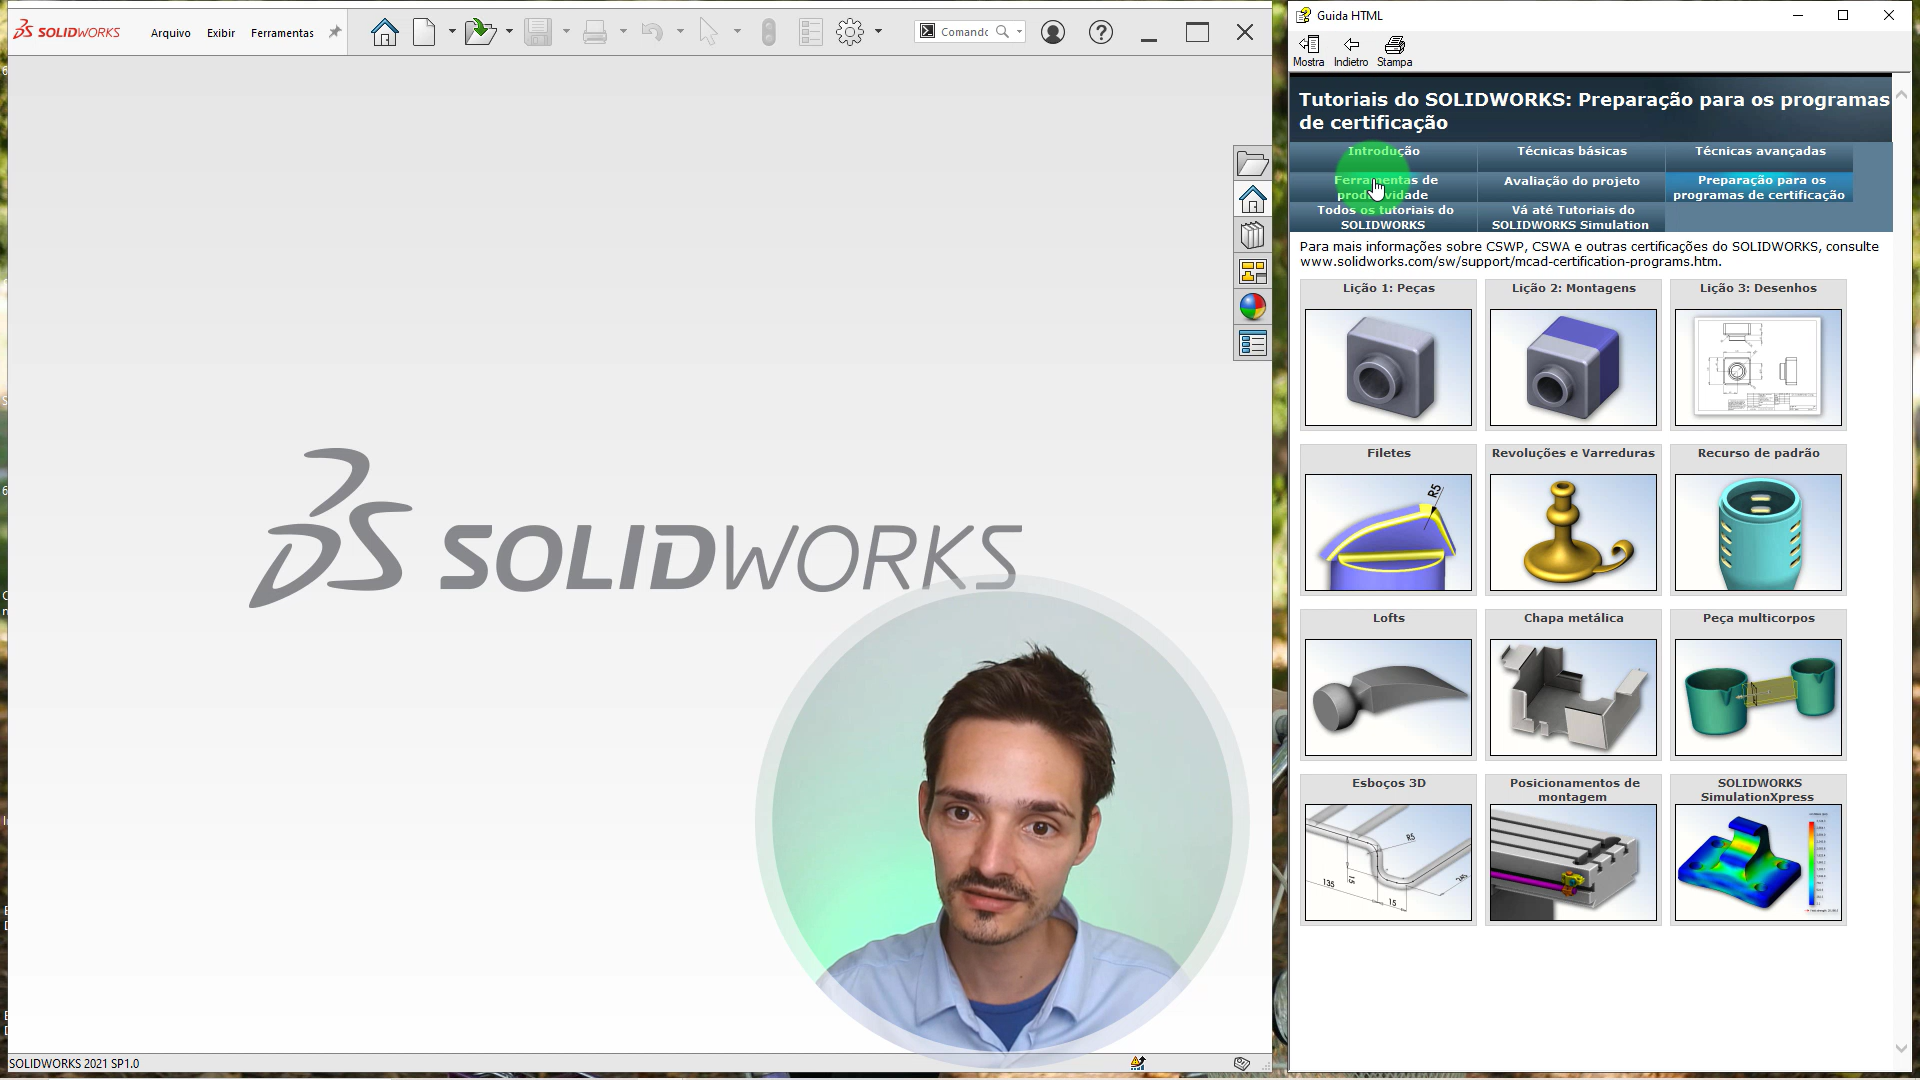This screenshot has height=1080, width=1920.
Task: Open Lição 1: Peças tutorial thumbnail
Action: click(x=1388, y=367)
